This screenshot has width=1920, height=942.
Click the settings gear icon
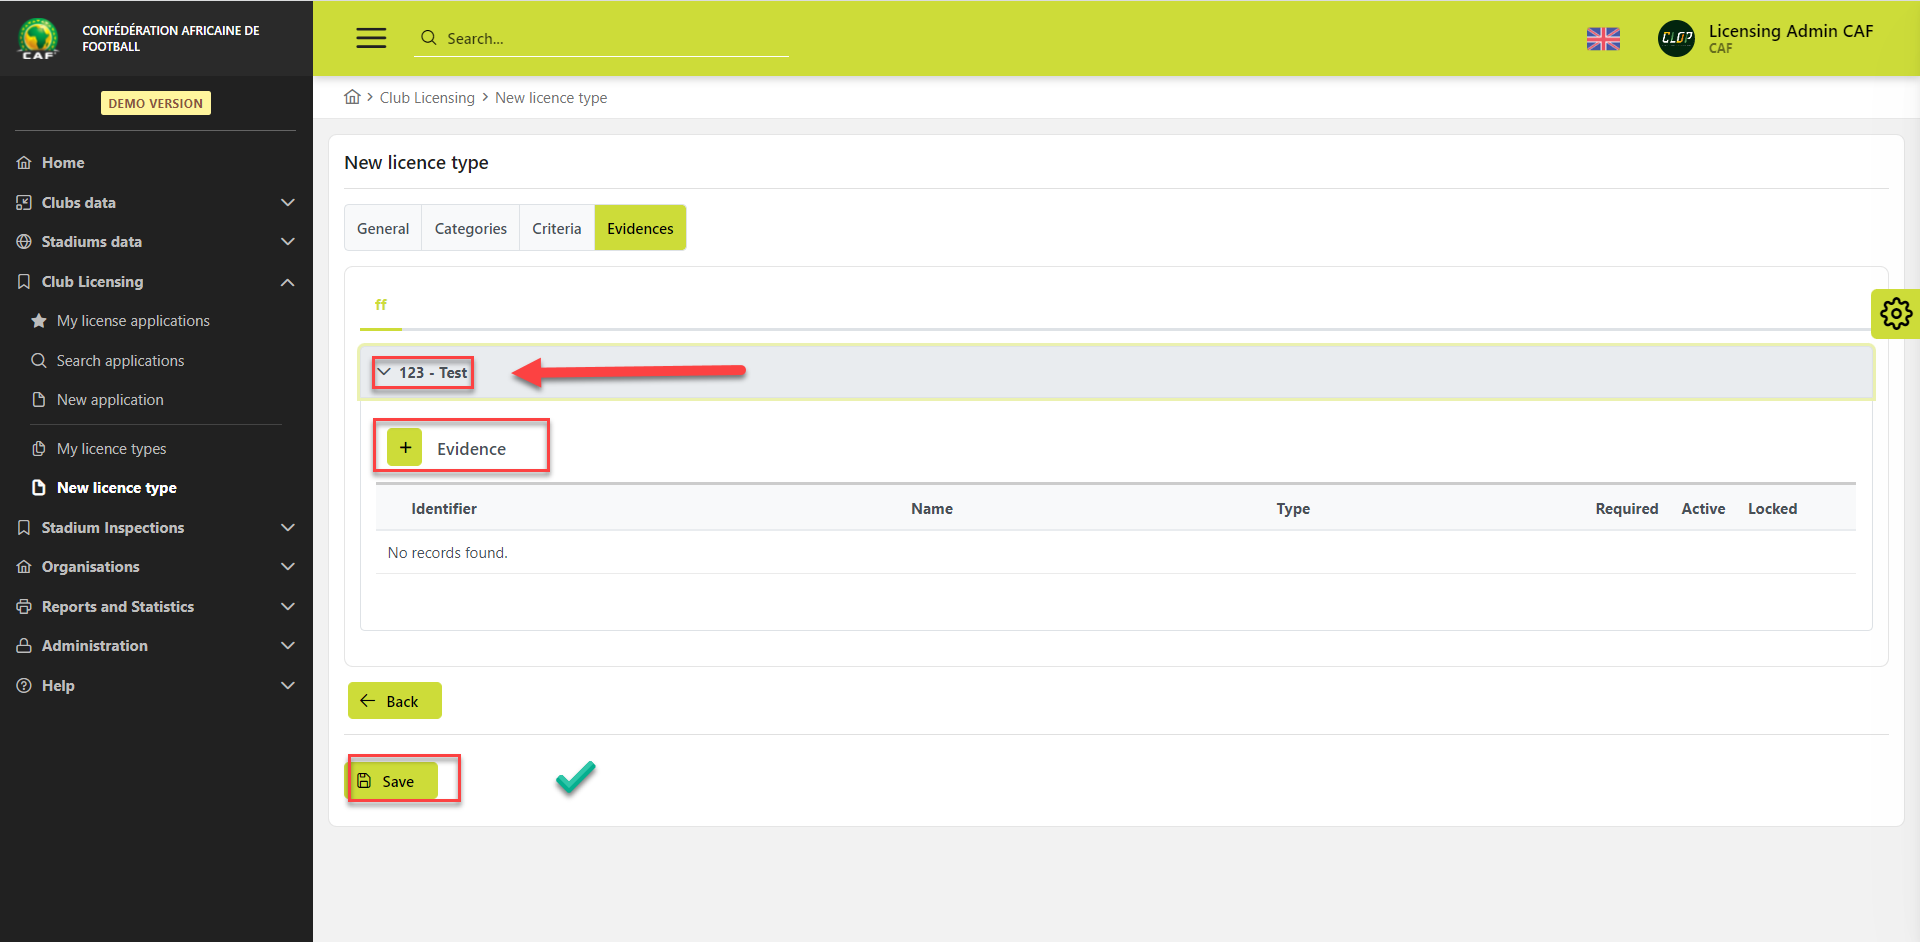[x=1895, y=314]
